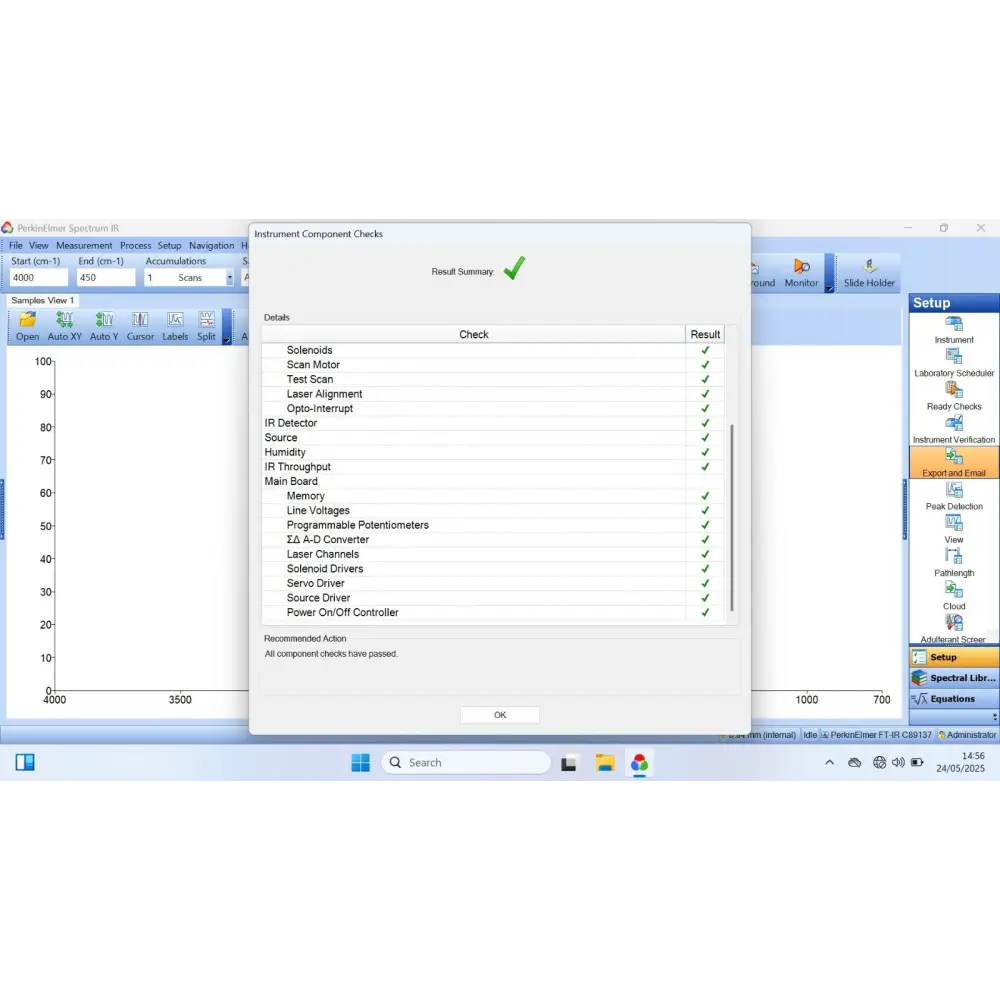Image resolution: width=1000 pixels, height=1000 pixels.
Task: Open a file with the Open icon
Action: coord(27,327)
